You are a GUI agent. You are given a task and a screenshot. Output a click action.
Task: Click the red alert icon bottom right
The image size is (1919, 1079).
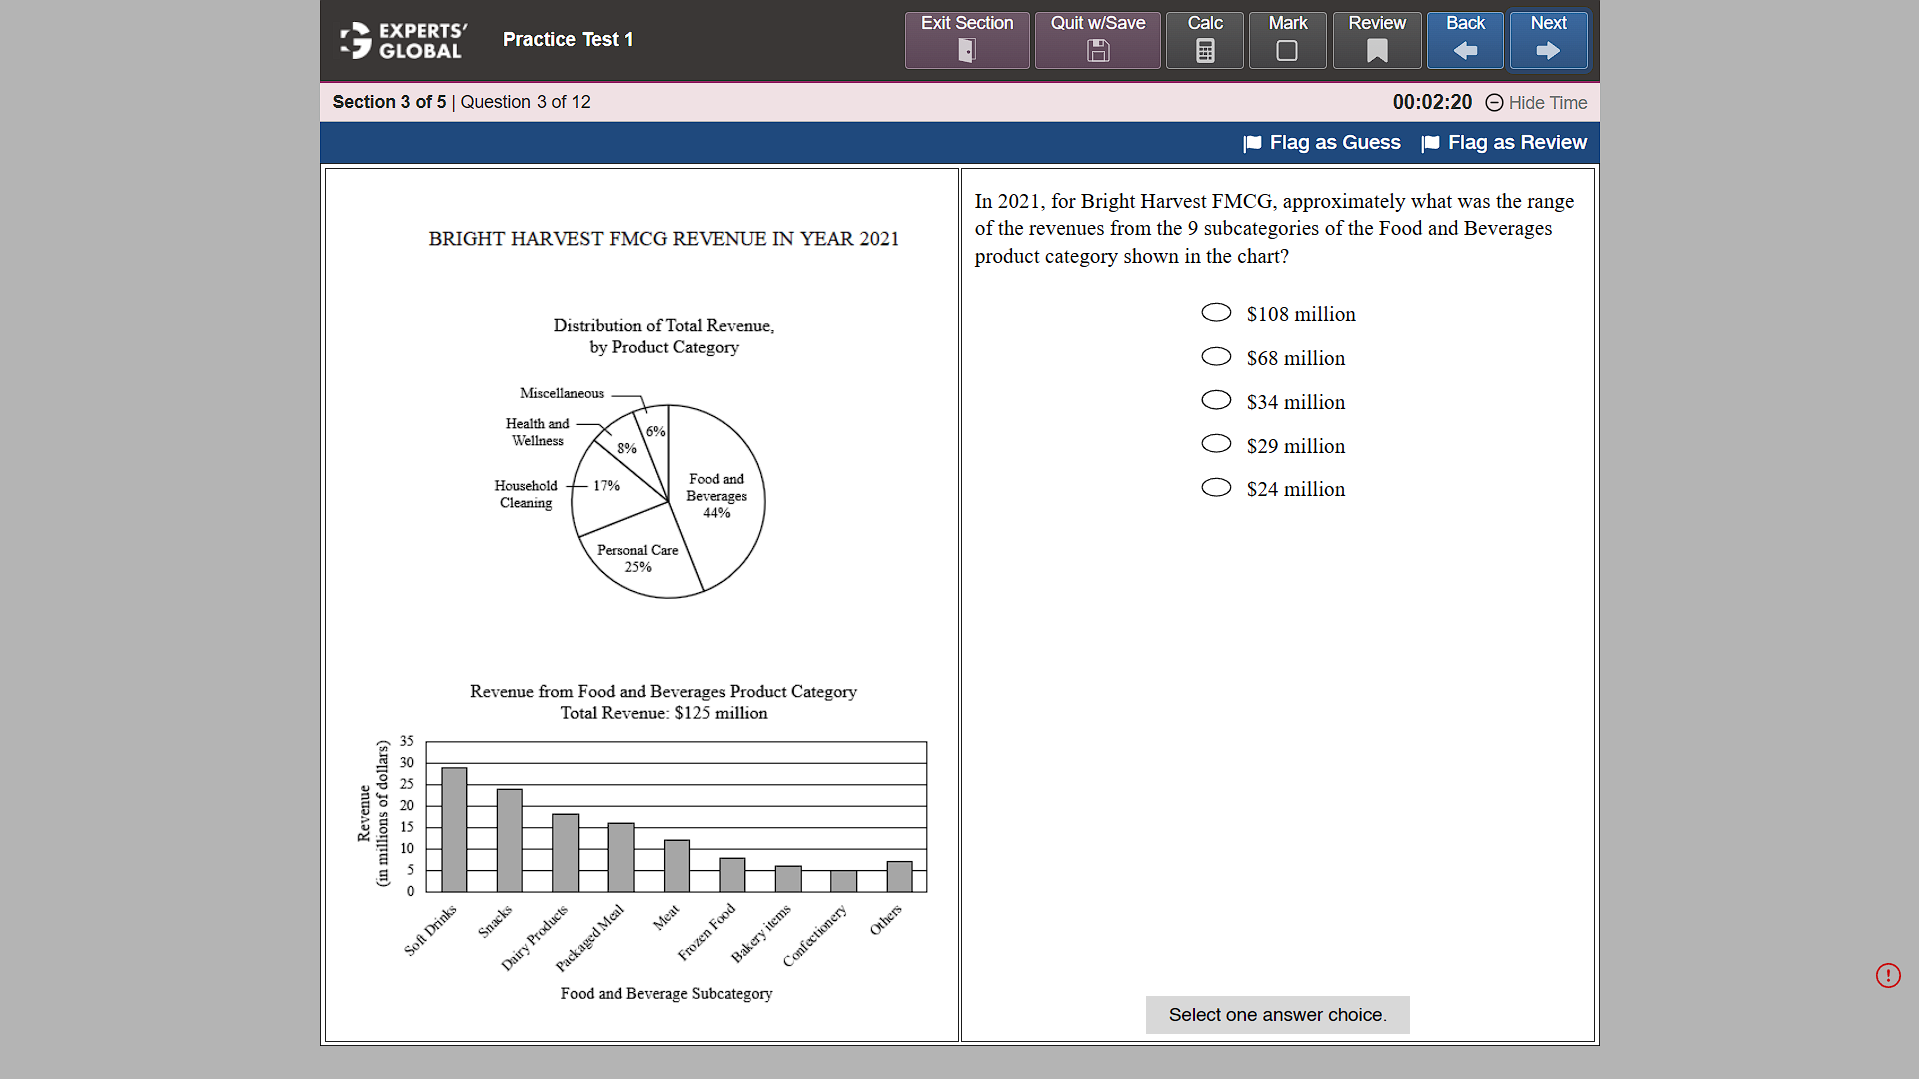point(1888,975)
